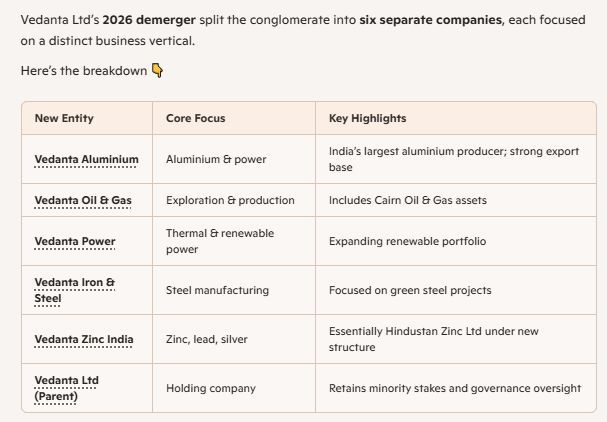Open the Vedanta Iron & Steel link
The width and height of the screenshot is (607, 422).
click(75, 290)
